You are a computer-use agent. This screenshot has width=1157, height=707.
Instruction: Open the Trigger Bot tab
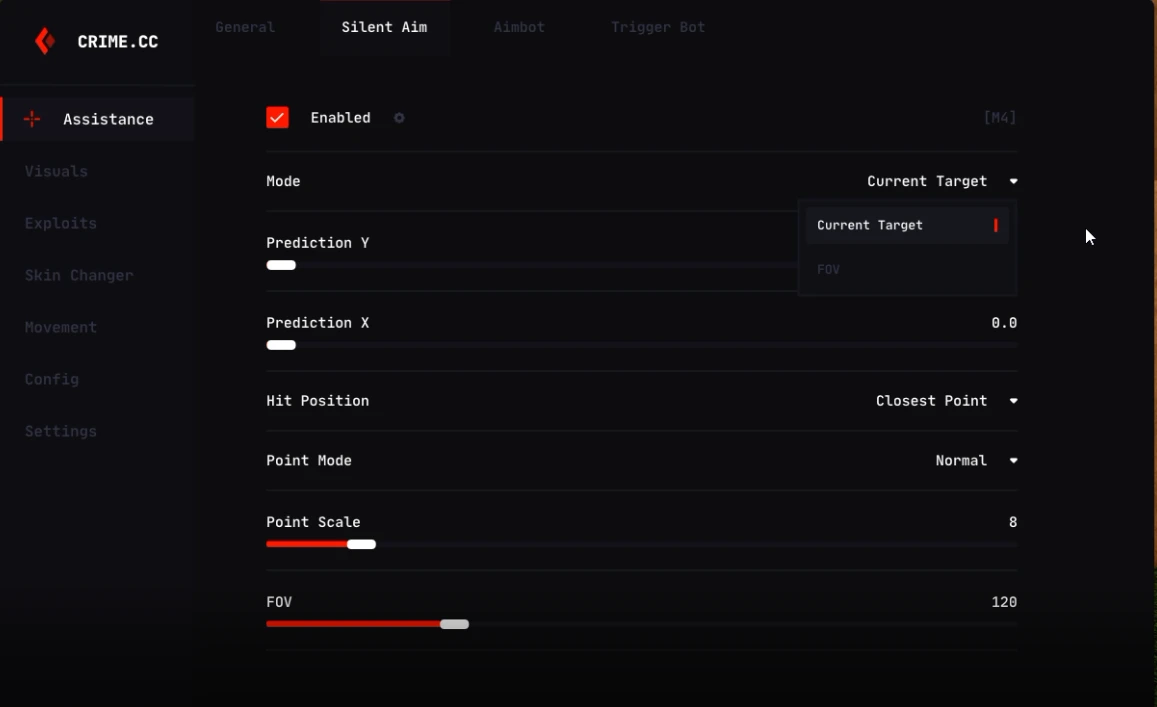658,27
